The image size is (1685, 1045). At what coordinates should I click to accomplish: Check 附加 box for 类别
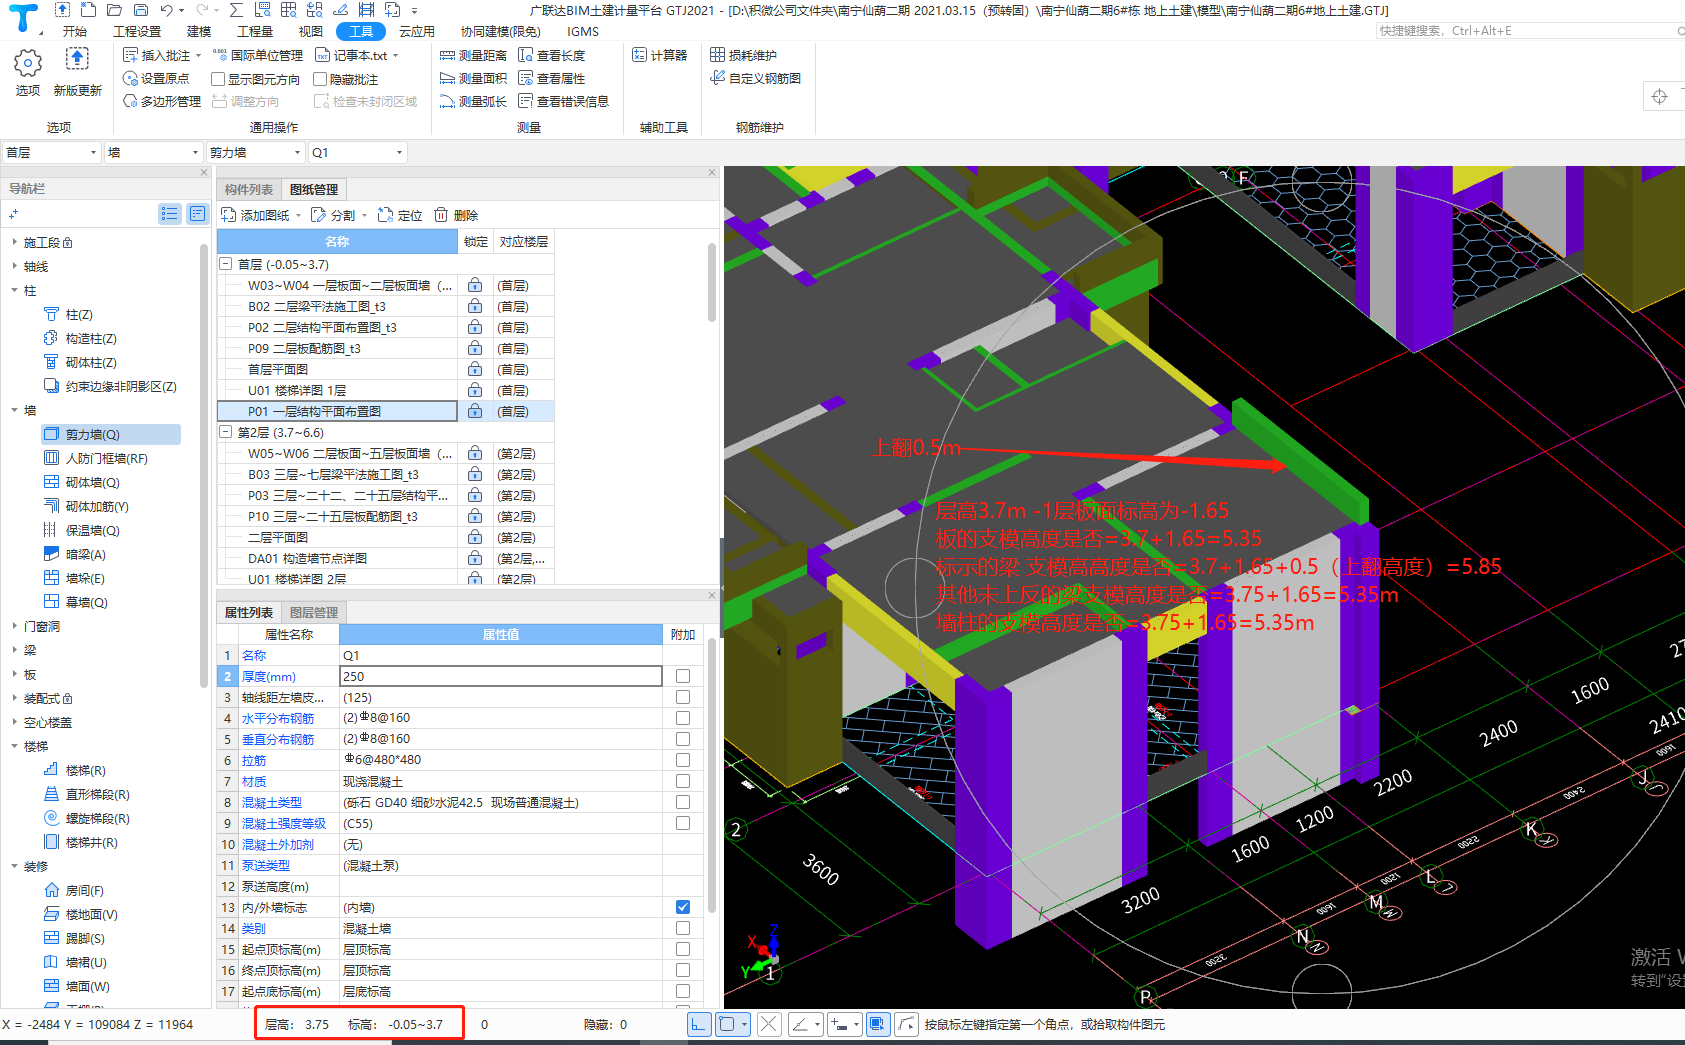click(x=683, y=928)
